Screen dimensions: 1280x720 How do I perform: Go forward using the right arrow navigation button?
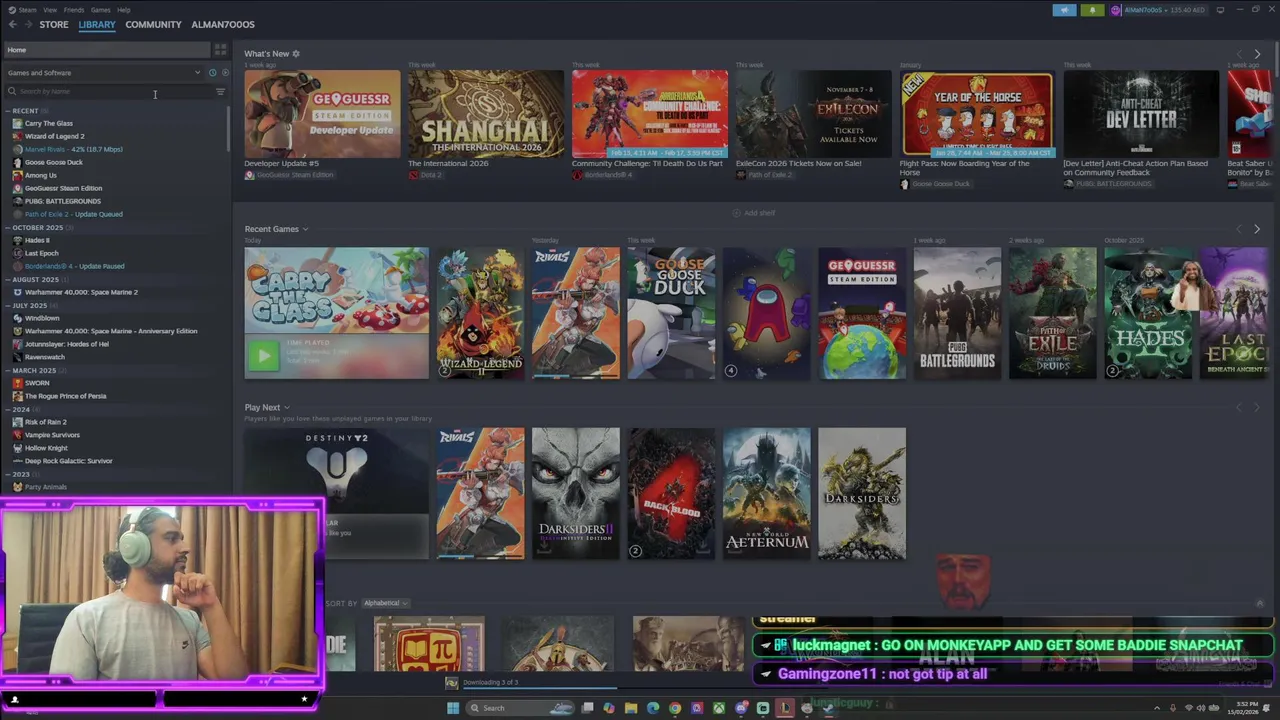27,24
